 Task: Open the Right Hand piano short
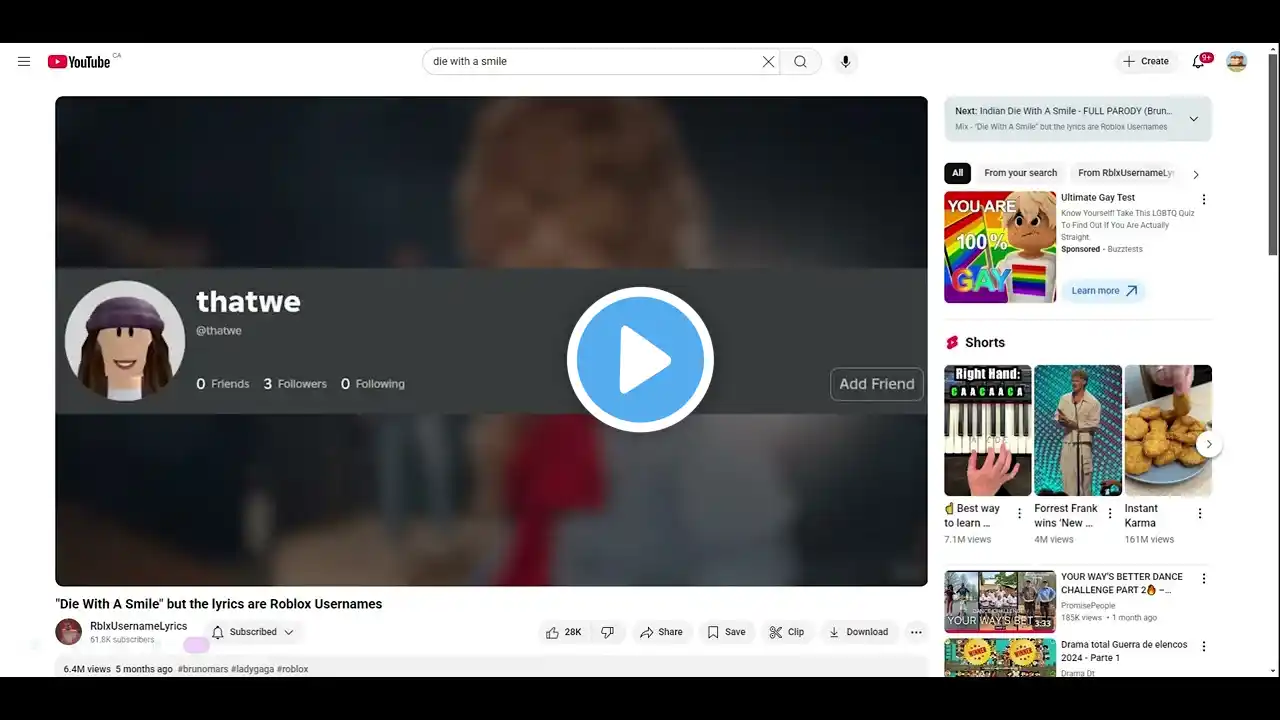click(988, 430)
